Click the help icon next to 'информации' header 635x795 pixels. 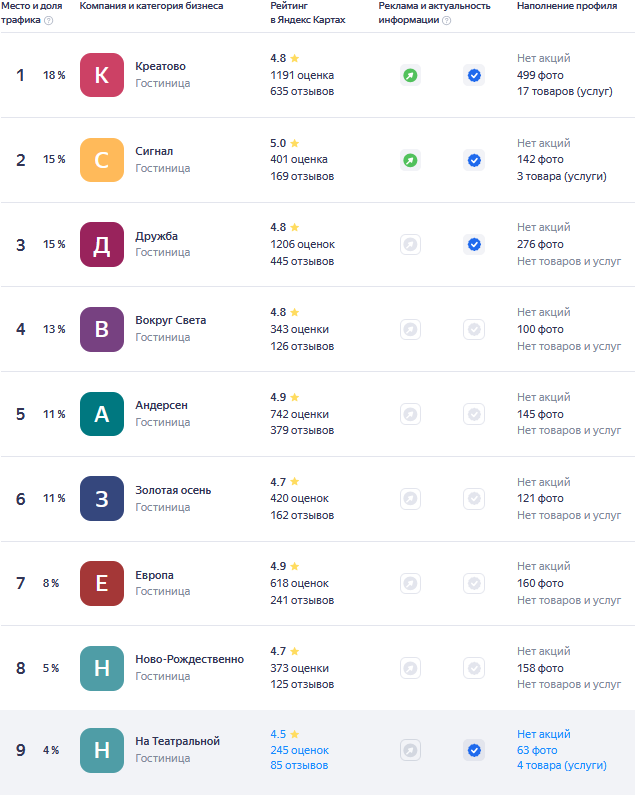(447, 21)
